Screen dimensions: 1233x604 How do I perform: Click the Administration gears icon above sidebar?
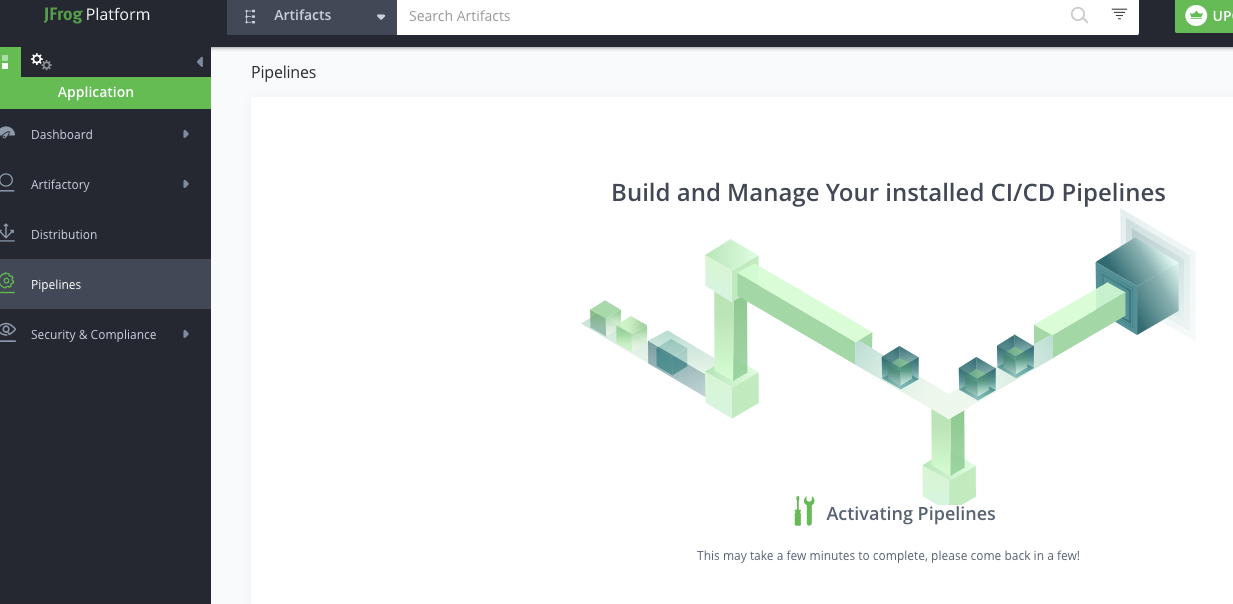41,61
